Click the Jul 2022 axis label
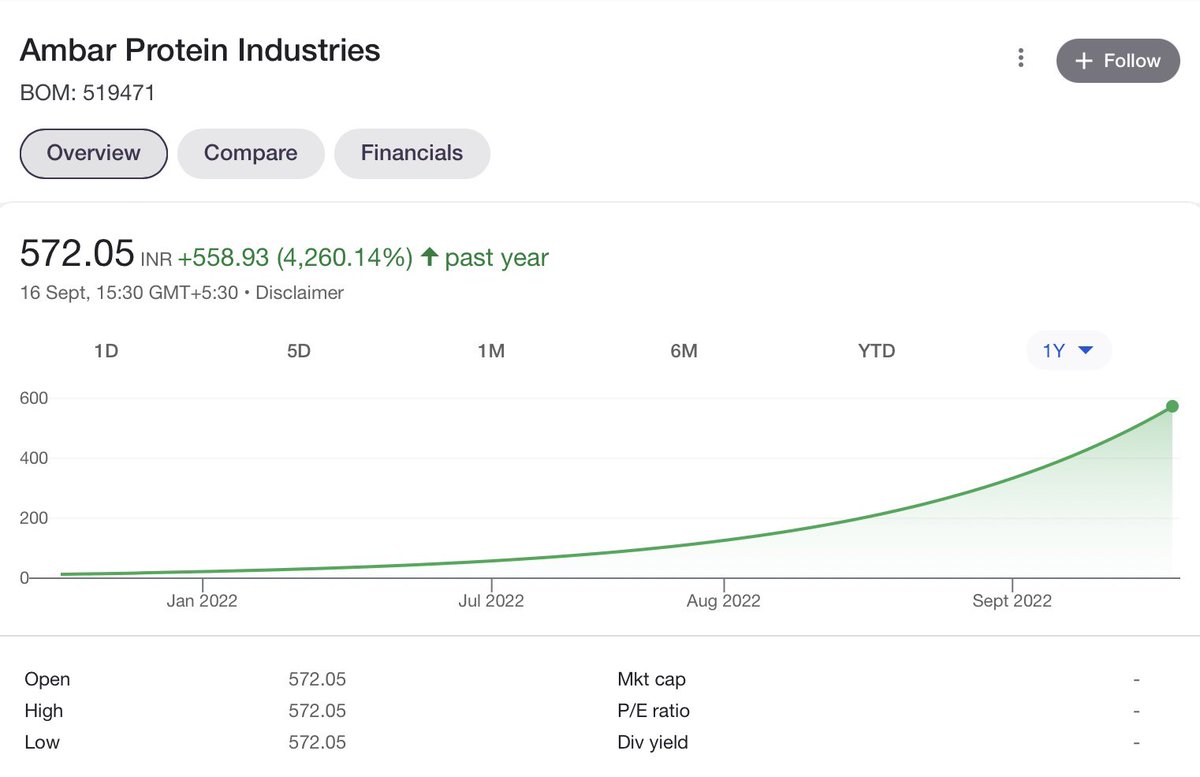 pos(491,601)
